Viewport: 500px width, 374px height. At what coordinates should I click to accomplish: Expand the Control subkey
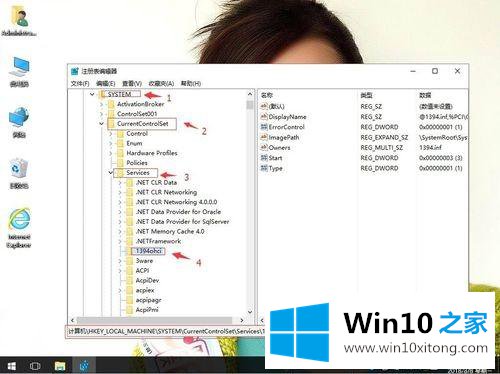111,134
